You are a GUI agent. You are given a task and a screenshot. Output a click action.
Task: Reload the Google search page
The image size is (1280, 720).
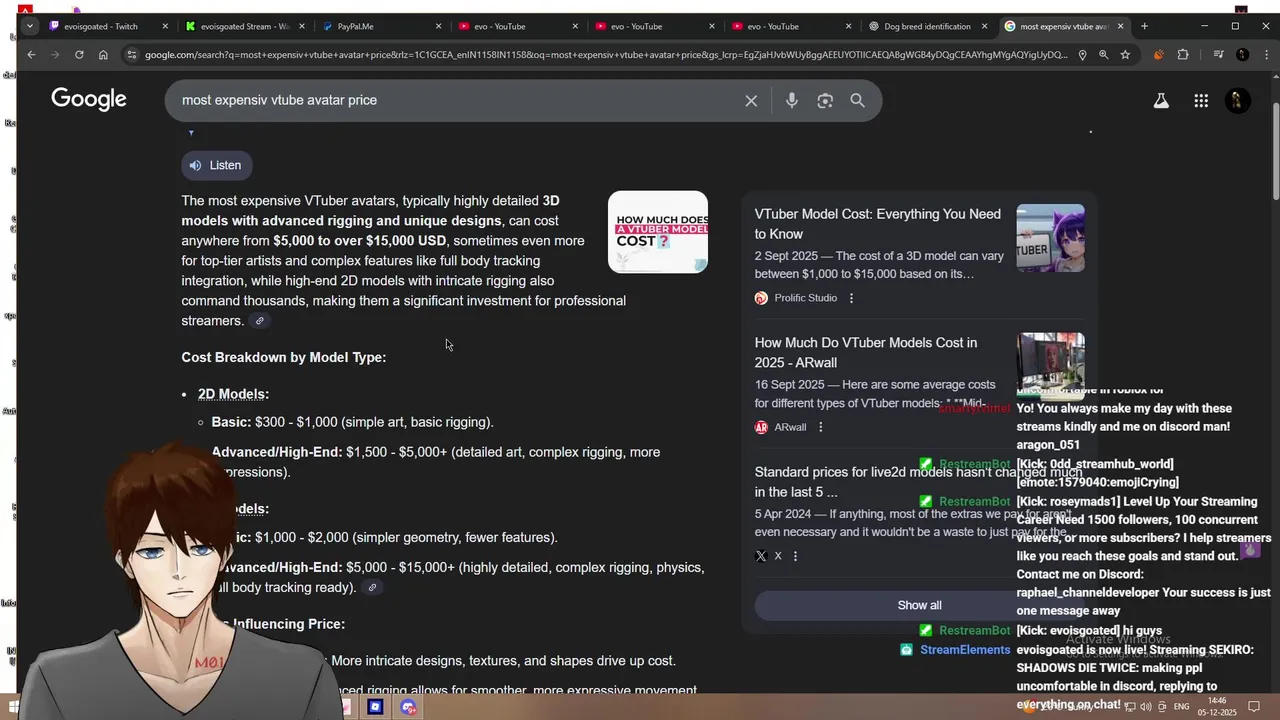tap(79, 55)
